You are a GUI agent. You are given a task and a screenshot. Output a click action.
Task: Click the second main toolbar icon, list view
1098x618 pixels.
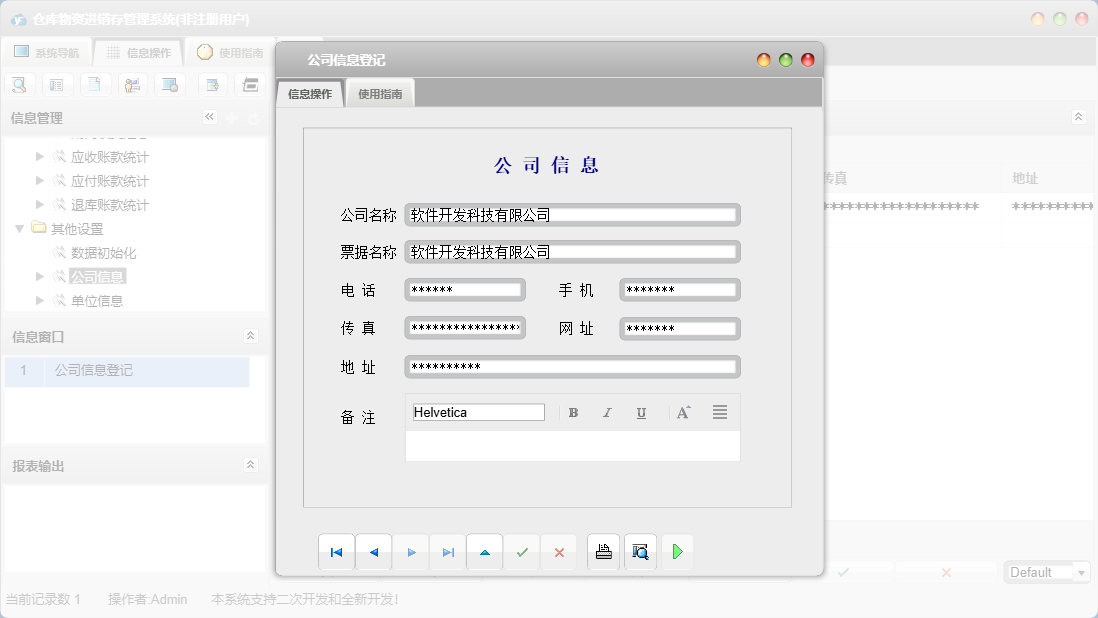point(57,85)
